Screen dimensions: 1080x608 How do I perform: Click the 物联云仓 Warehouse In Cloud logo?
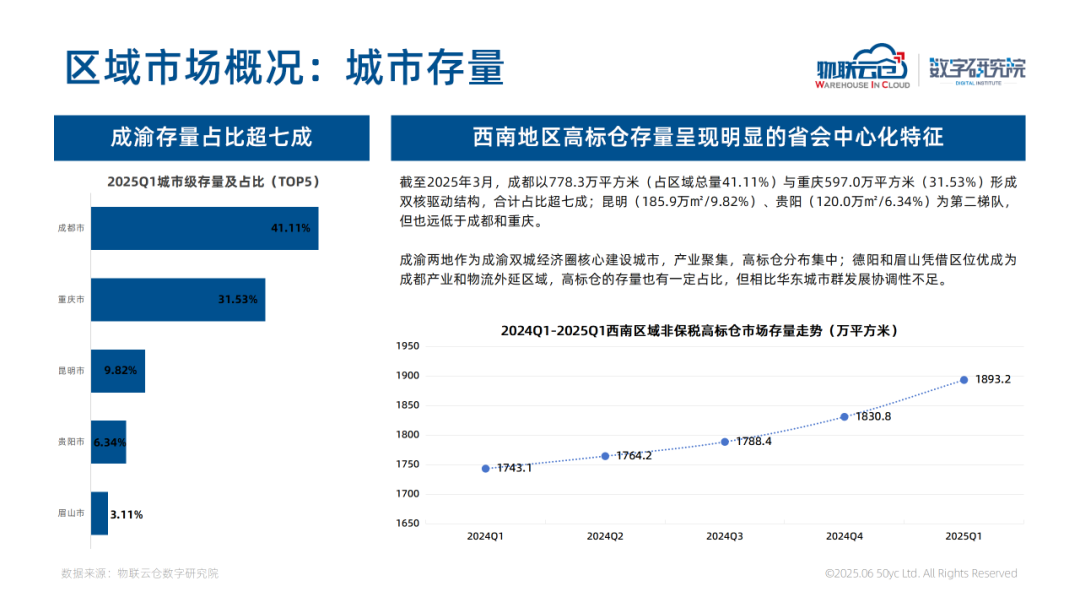862,67
